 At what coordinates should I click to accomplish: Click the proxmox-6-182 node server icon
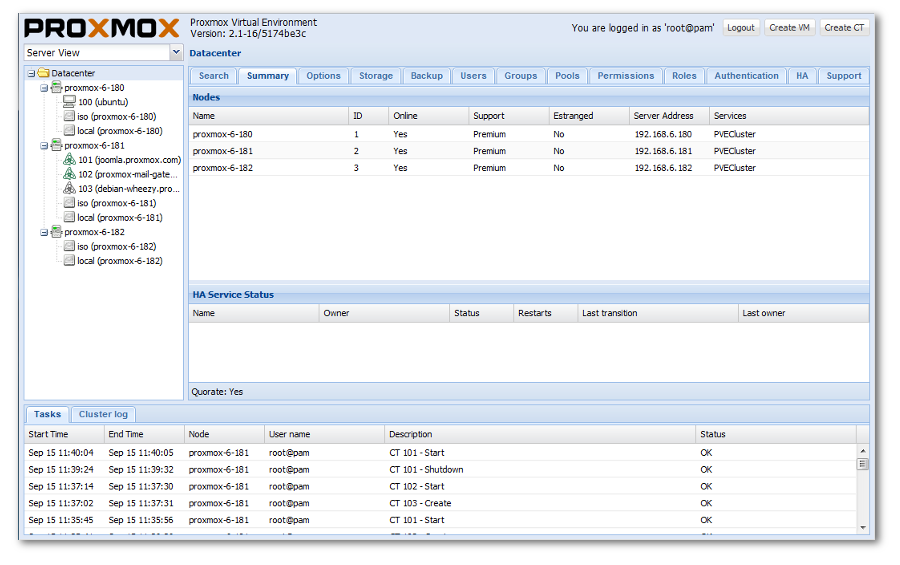click(x=56, y=231)
